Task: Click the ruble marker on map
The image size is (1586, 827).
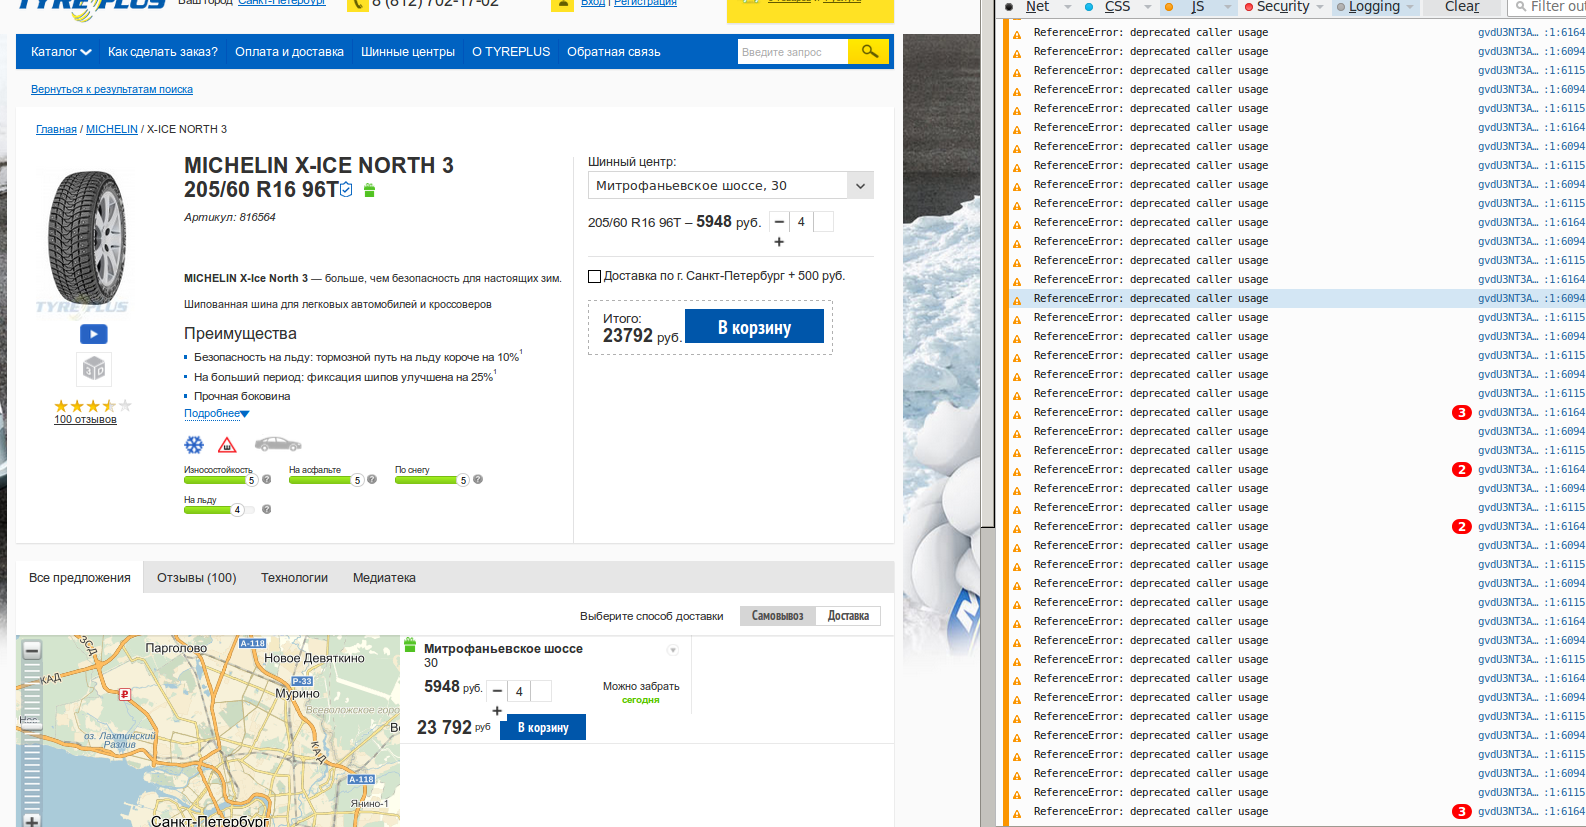Action: (x=125, y=693)
